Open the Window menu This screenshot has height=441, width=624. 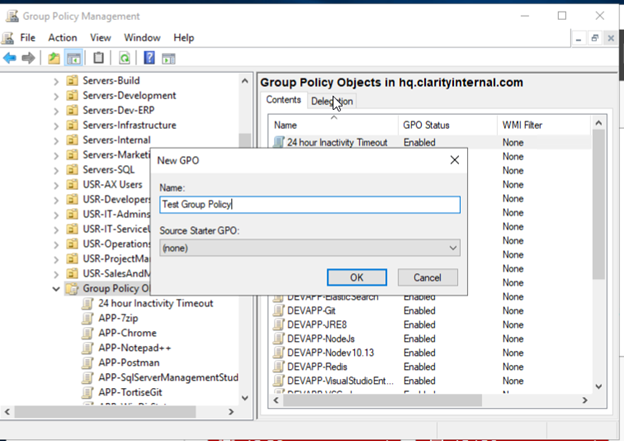(x=142, y=38)
